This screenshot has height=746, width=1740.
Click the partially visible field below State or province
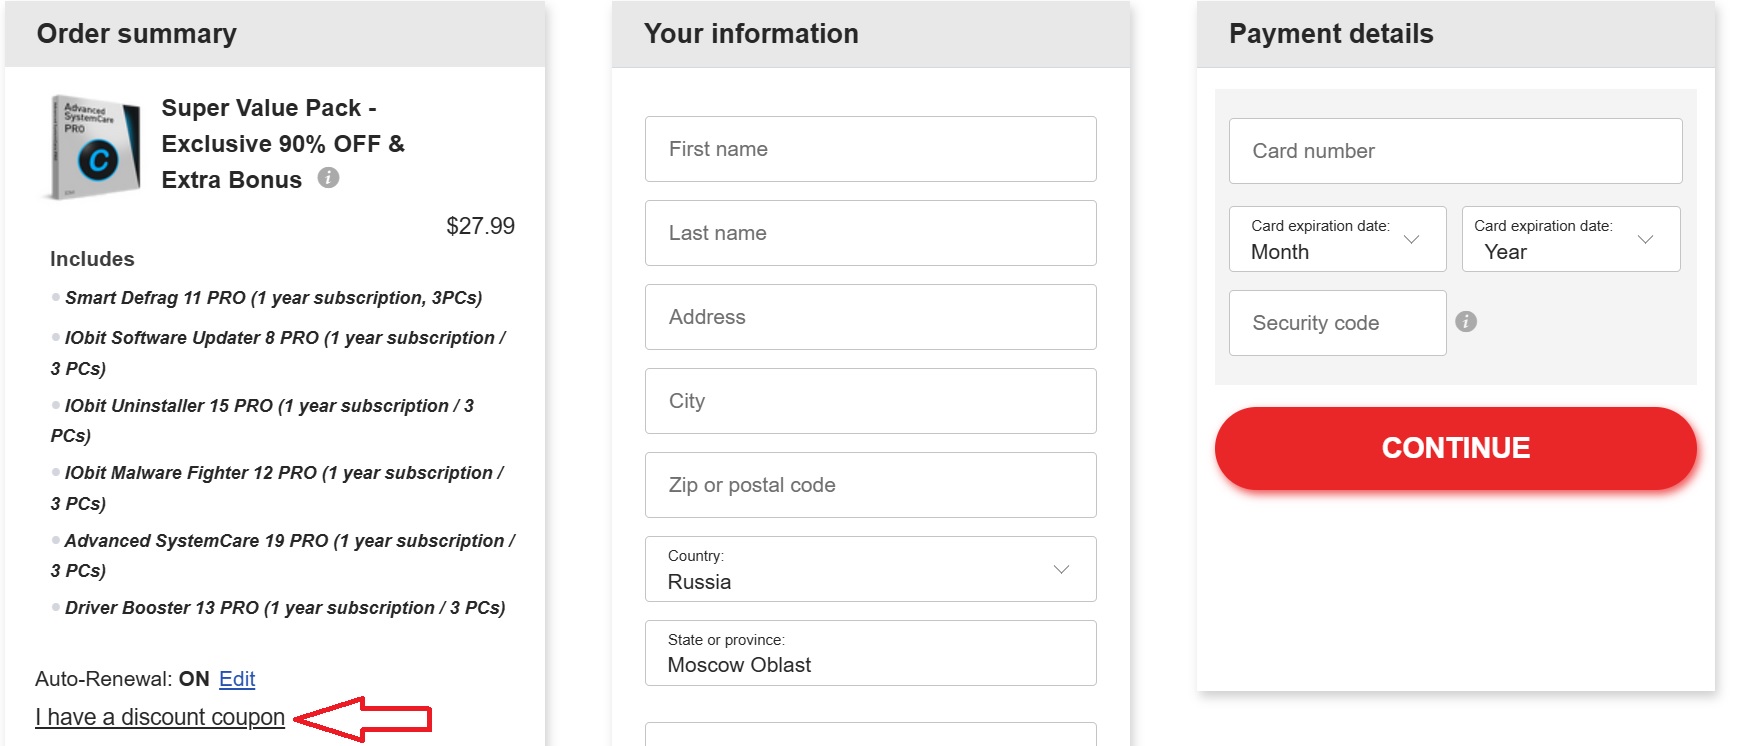point(870,735)
